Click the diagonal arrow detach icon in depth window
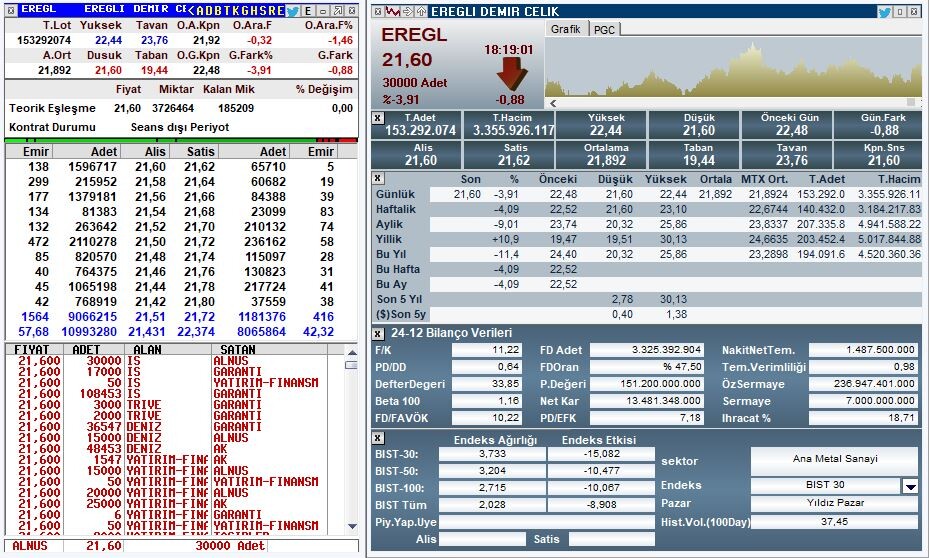 (x=338, y=11)
